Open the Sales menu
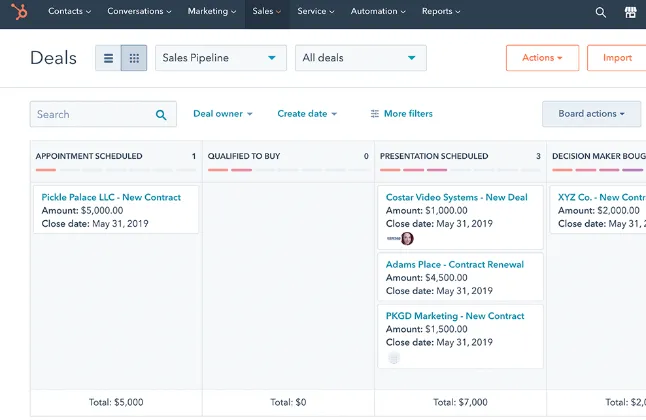The image size is (646, 420). (x=267, y=12)
